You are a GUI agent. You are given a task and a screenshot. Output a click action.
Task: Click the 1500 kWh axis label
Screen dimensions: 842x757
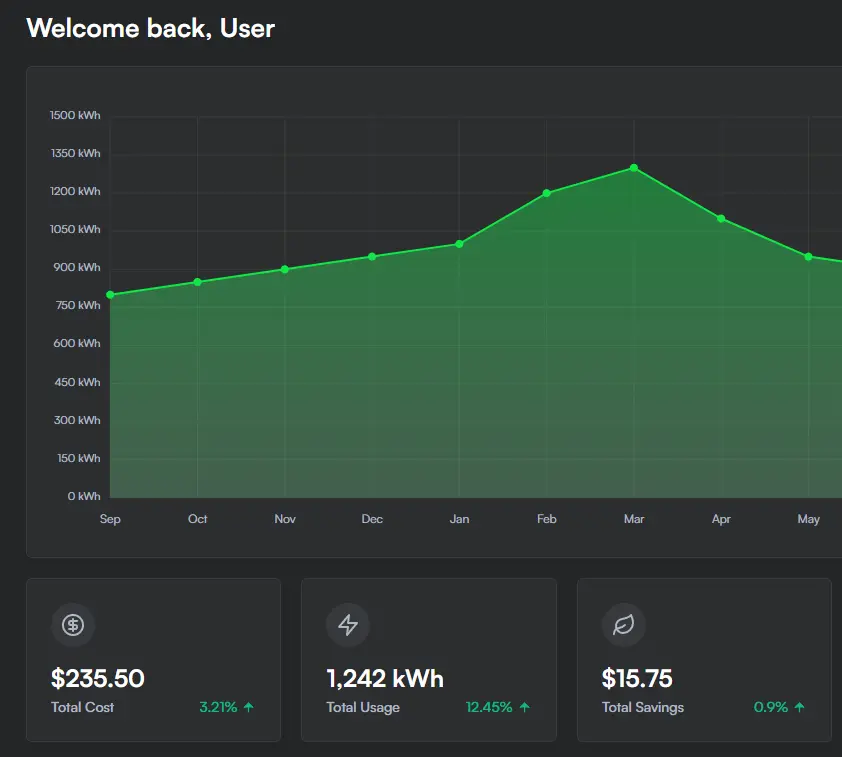point(75,115)
